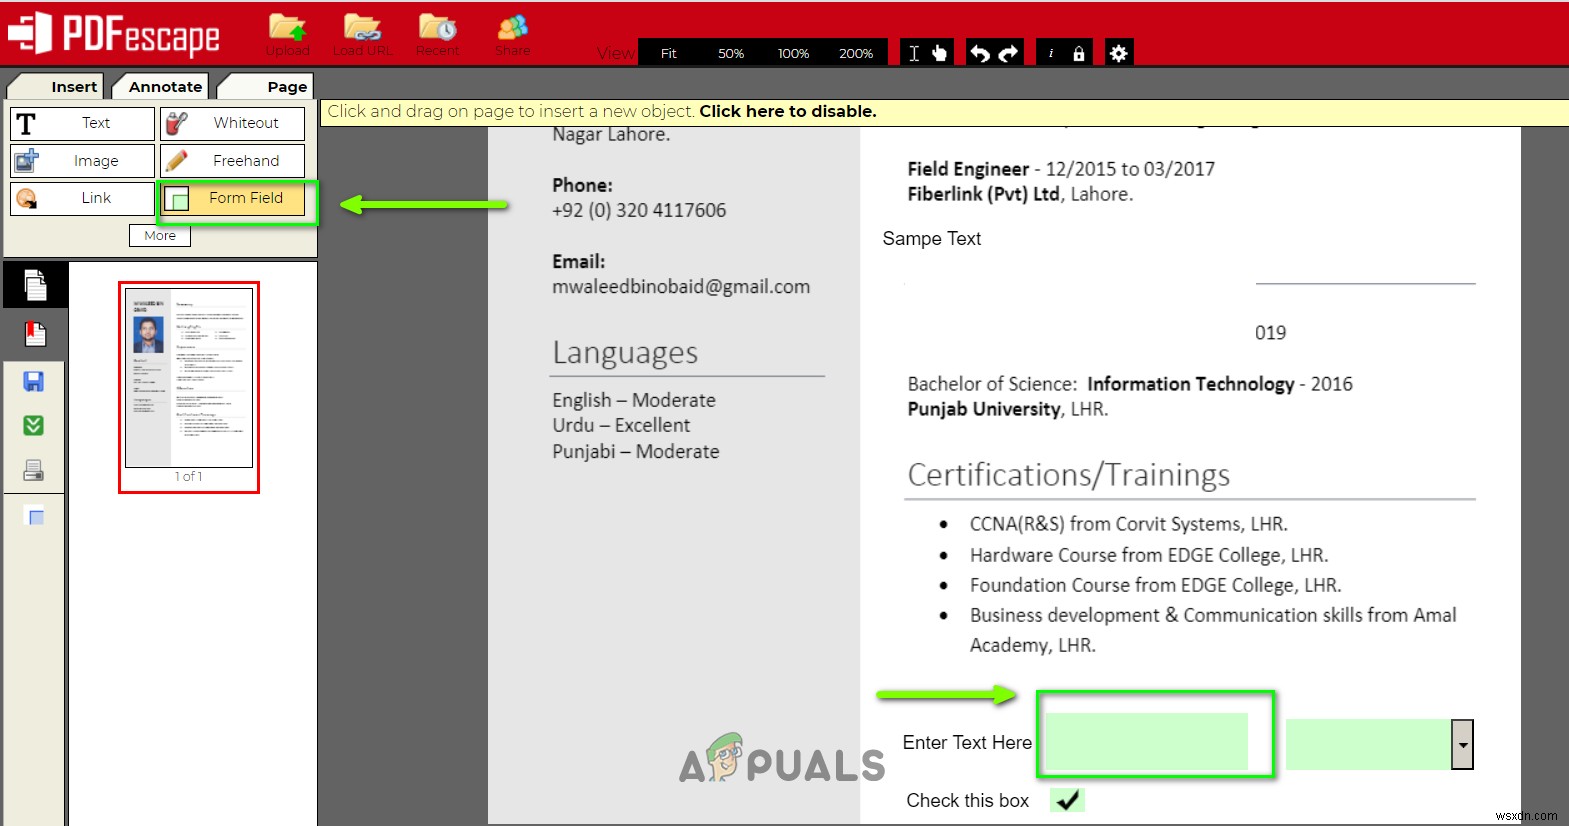
Task: Choose the Image insert tool
Action: 82,161
